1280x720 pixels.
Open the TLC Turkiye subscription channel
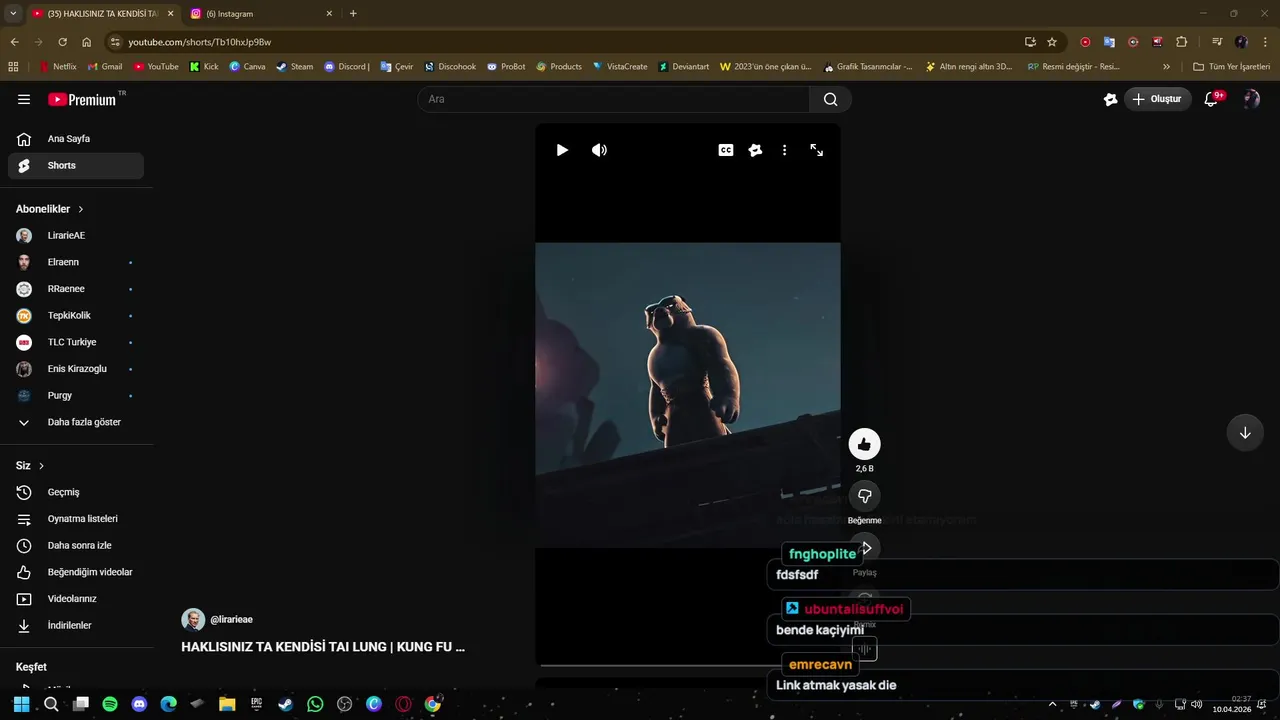coord(76,342)
